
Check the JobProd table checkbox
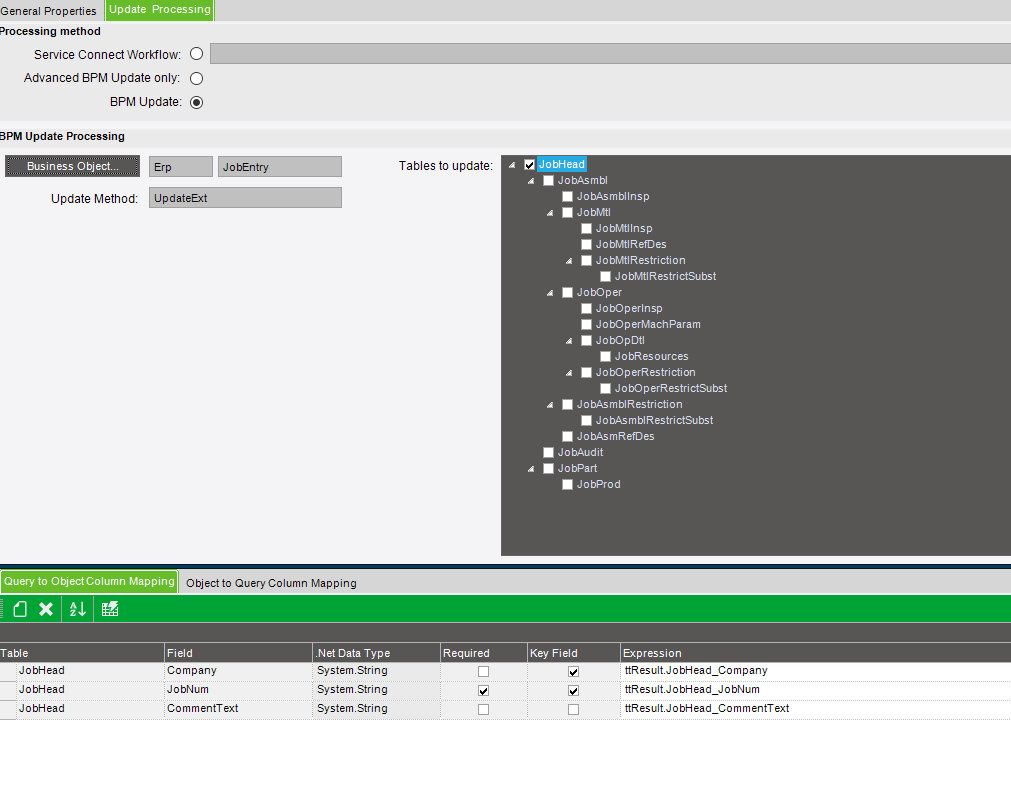point(567,484)
